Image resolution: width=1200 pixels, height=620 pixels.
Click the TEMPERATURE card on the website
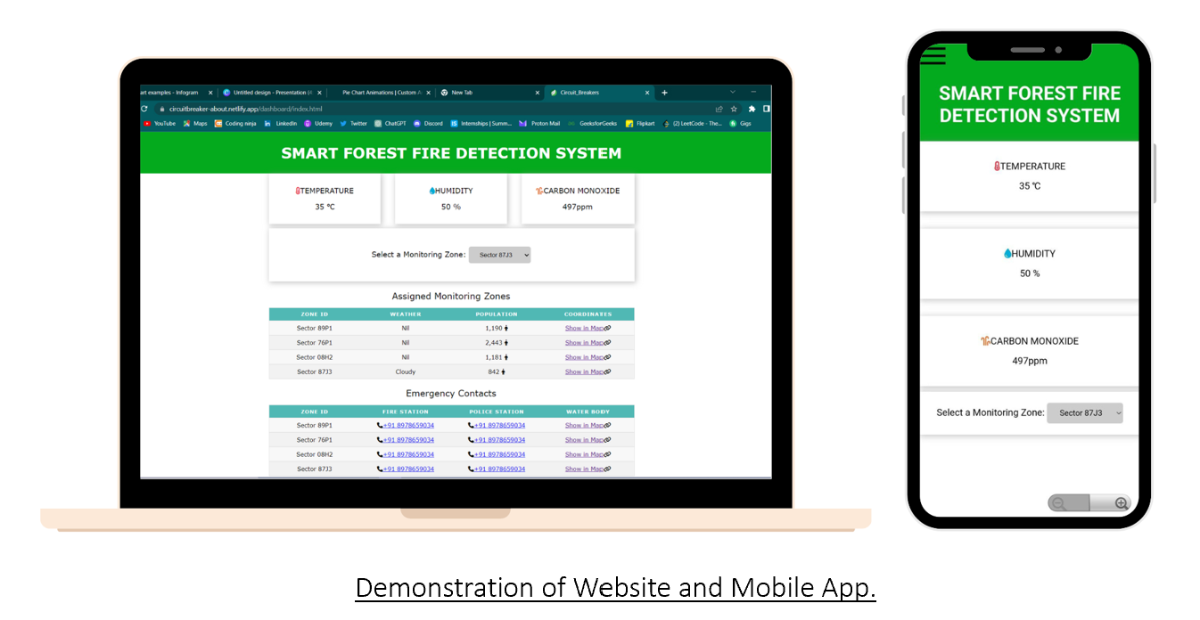(325, 198)
